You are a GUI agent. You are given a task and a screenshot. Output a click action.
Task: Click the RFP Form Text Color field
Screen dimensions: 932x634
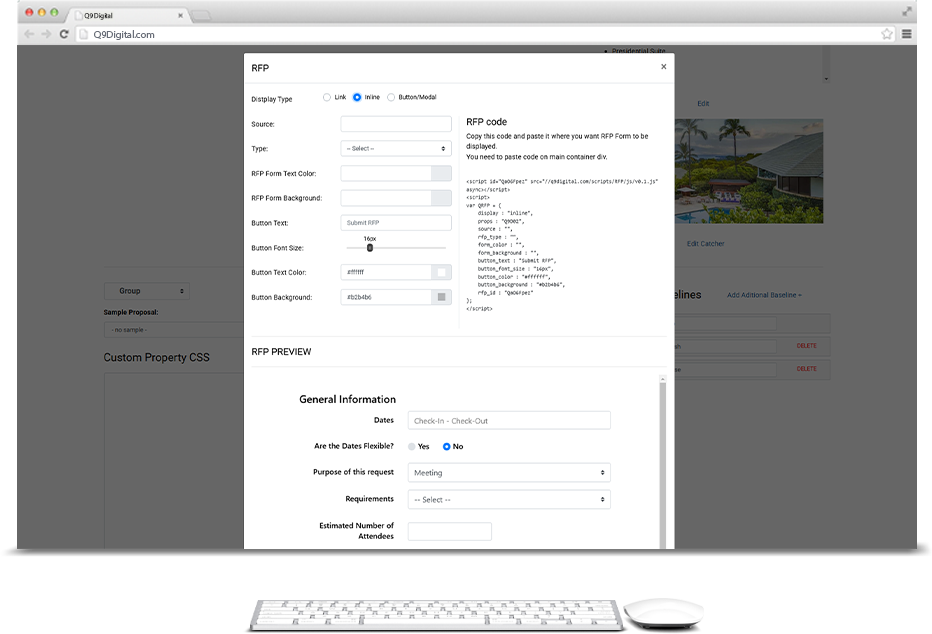coord(386,174)
